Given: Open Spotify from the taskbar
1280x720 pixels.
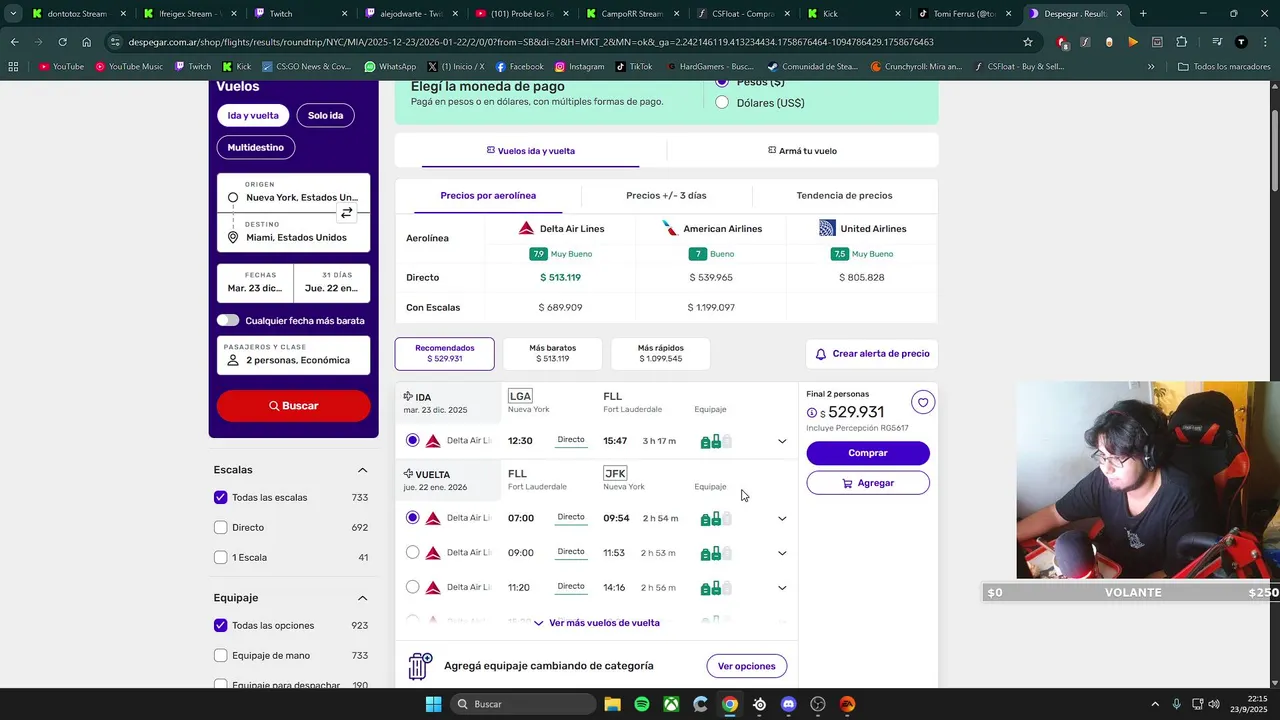Looking at the screenshot, I should point(642,704).
